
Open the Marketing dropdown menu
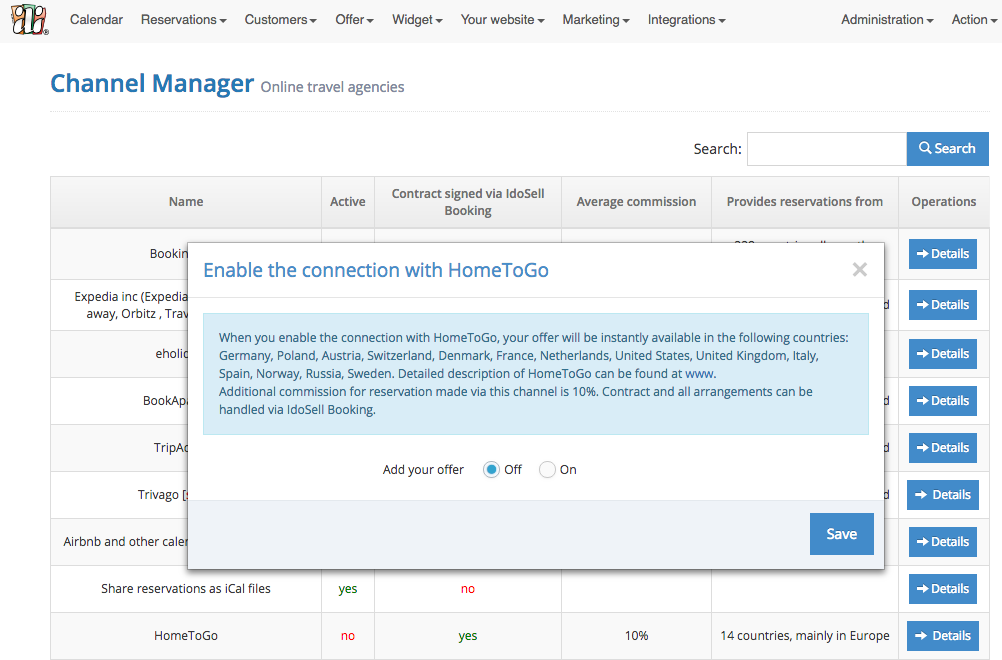pyautogui.click(x=595, y=20)
